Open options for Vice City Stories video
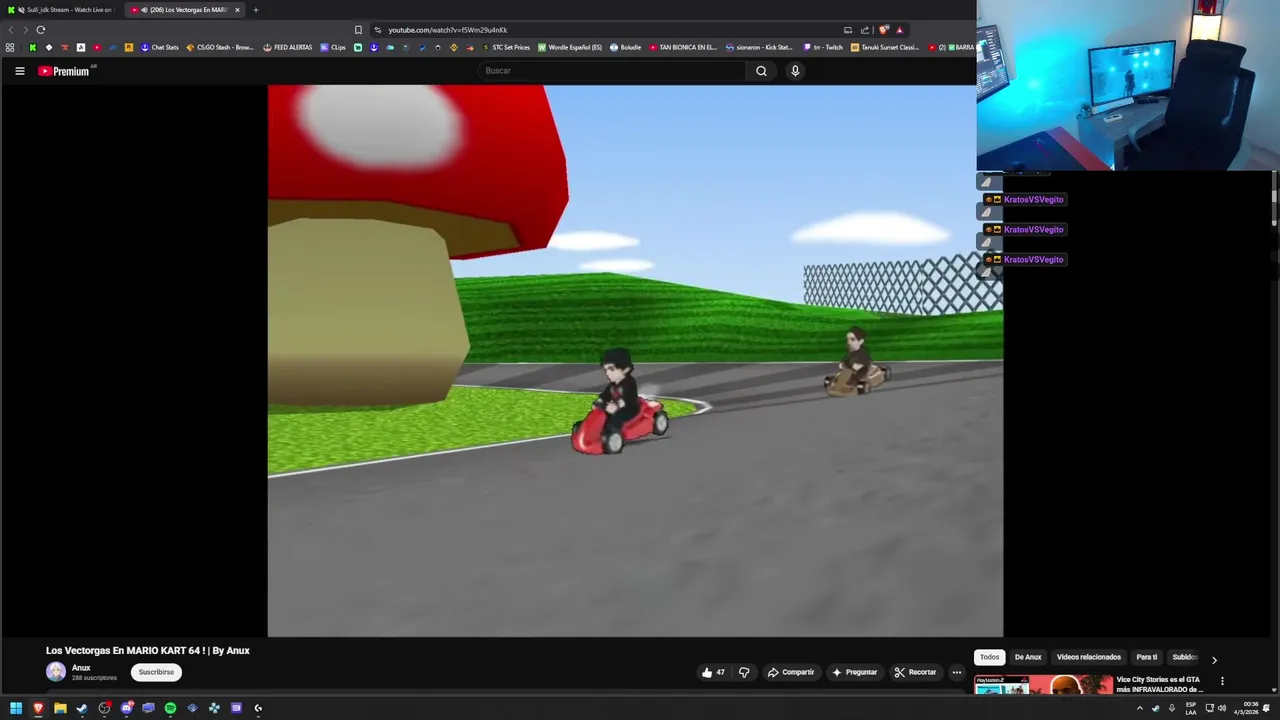This screenshot has height=720, width=1280. point(1222,681)
